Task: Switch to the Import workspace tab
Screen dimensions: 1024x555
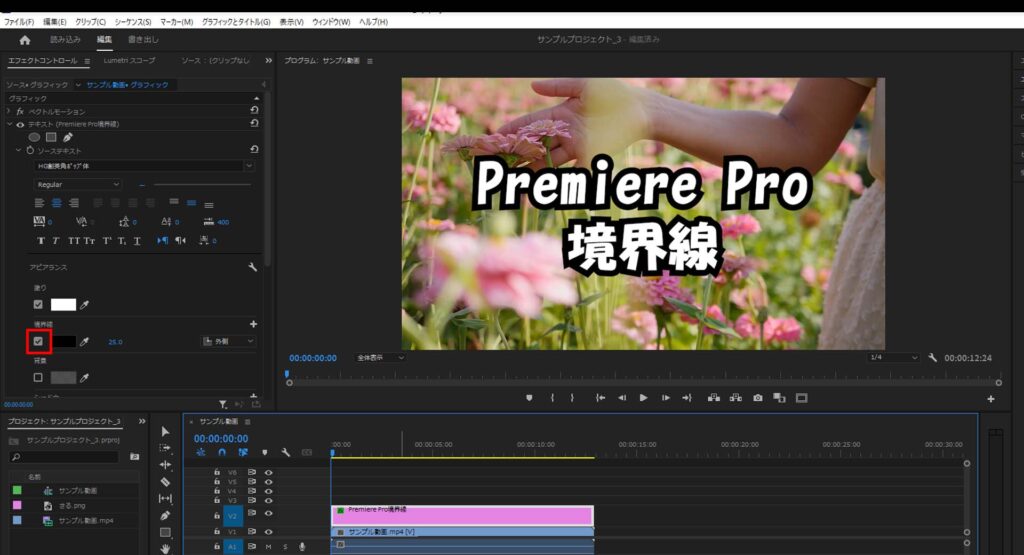Action: pyautogui.click(x=65, y=40)
